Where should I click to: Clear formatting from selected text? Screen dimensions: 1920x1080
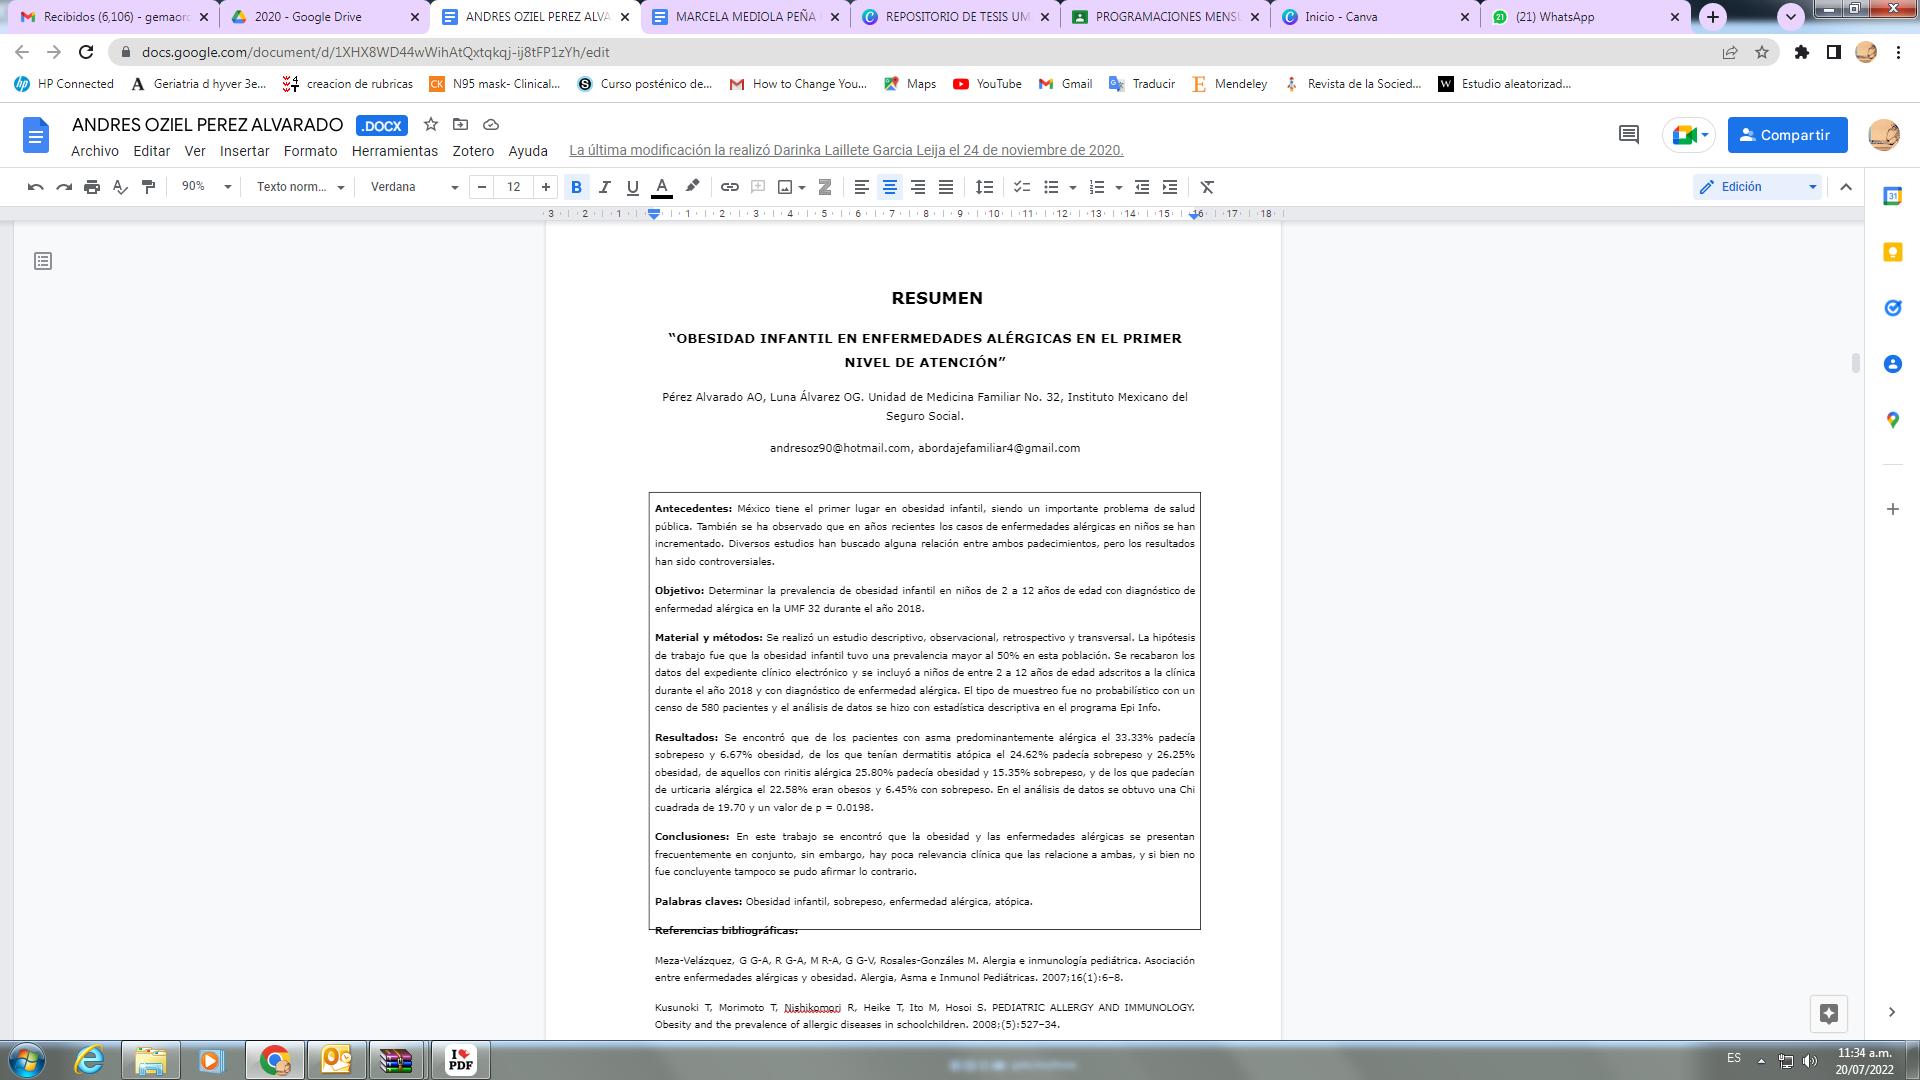click(1207, 187)
